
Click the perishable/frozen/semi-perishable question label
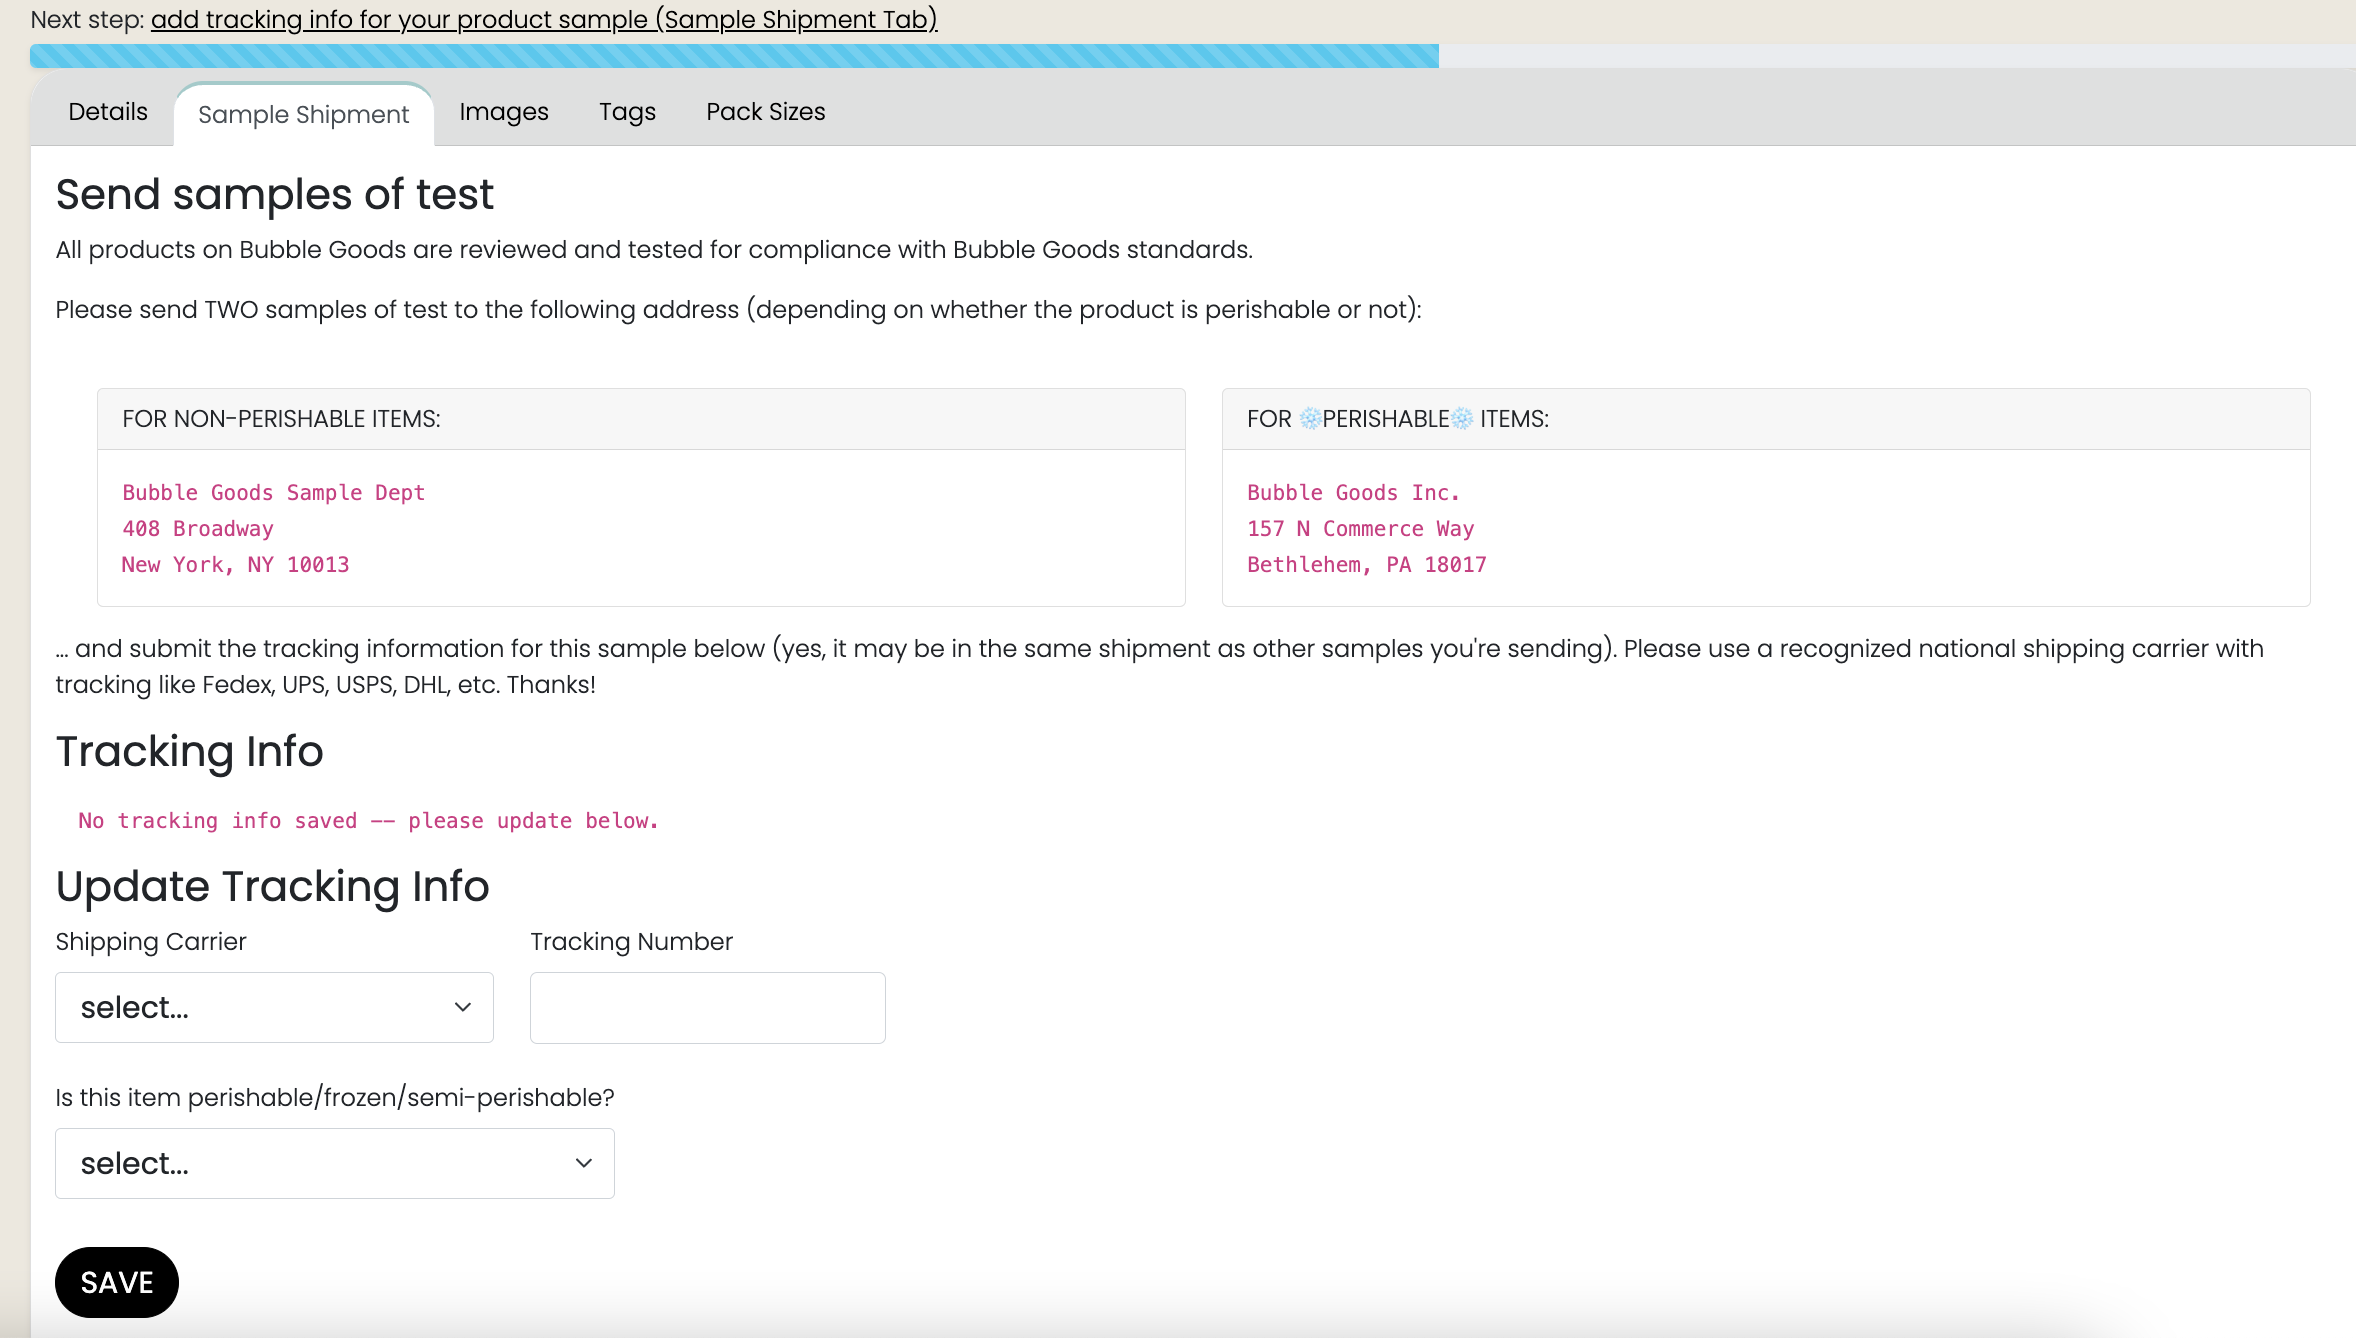(x=335, y=1098)
